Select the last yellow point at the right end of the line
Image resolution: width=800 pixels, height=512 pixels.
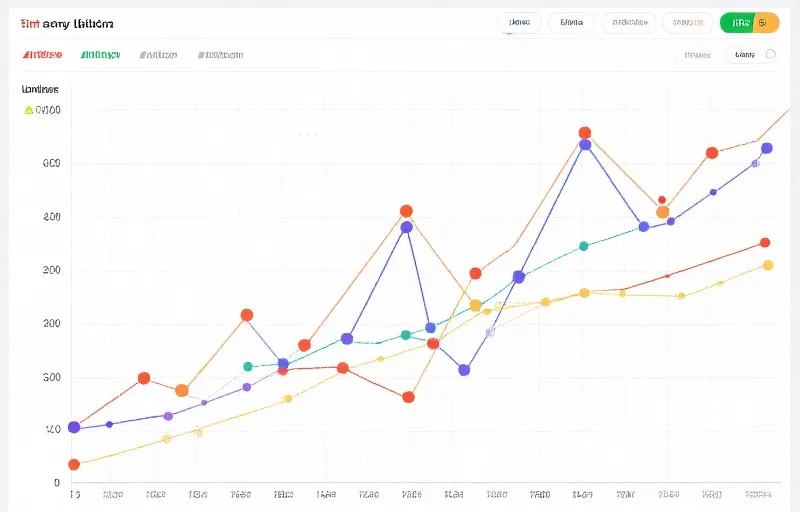(x=768, y=265)
